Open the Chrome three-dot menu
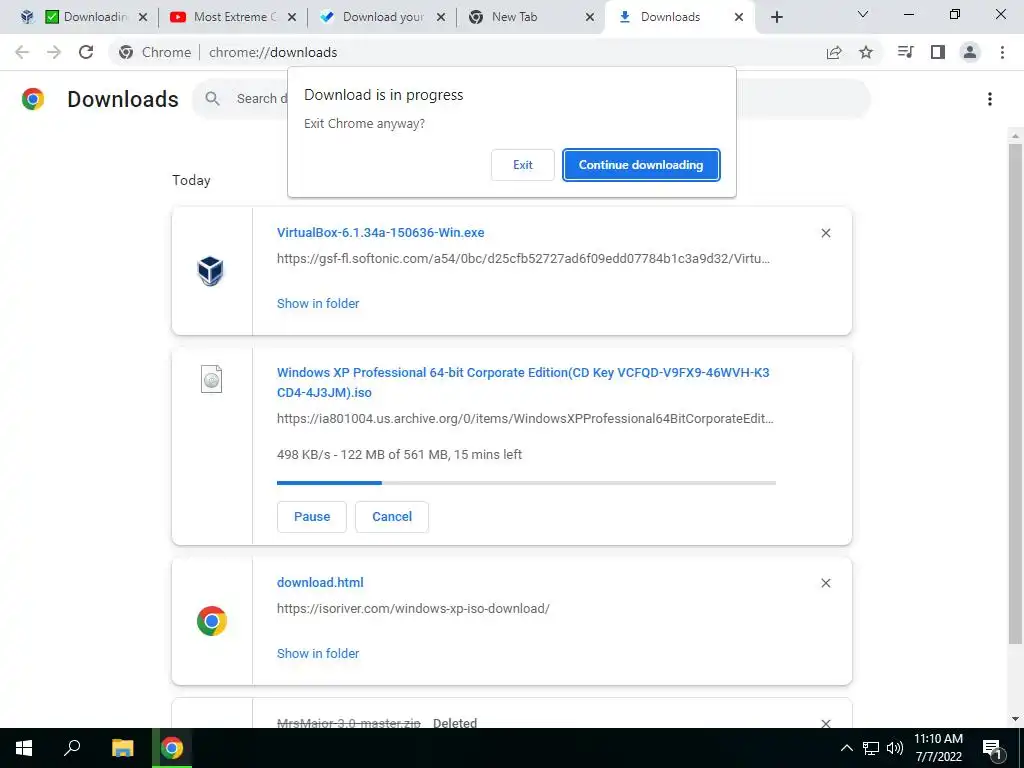 pos(1002,52)
